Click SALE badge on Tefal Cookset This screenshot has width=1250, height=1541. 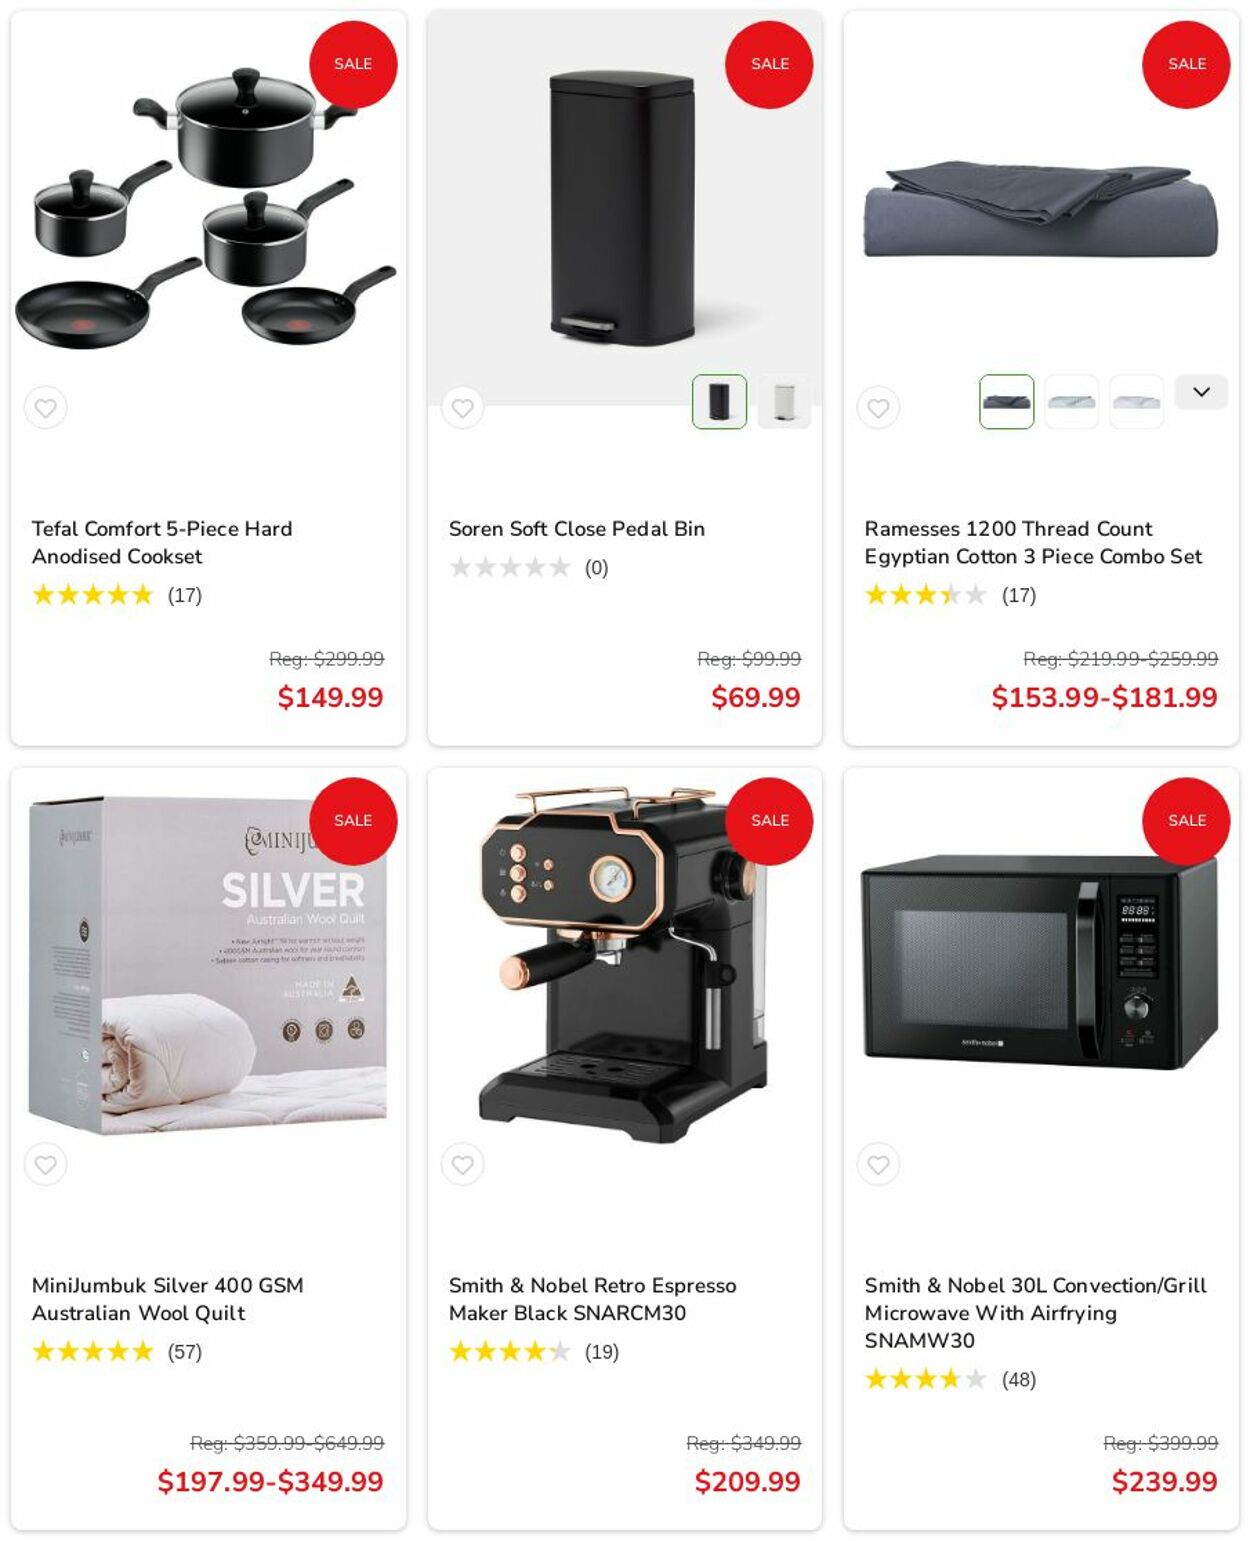click(x=353, y=64)
